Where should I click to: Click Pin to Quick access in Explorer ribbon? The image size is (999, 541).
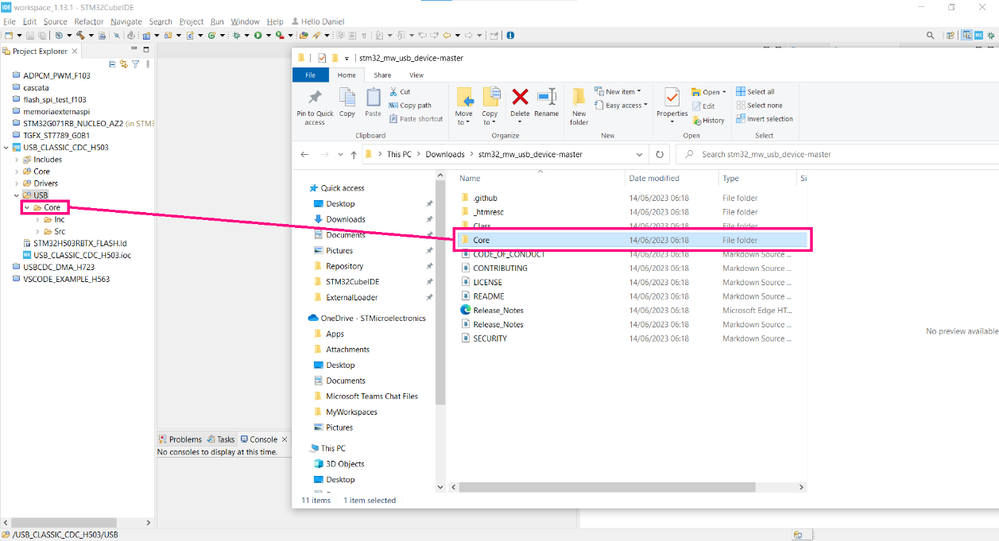coord(315,107)
